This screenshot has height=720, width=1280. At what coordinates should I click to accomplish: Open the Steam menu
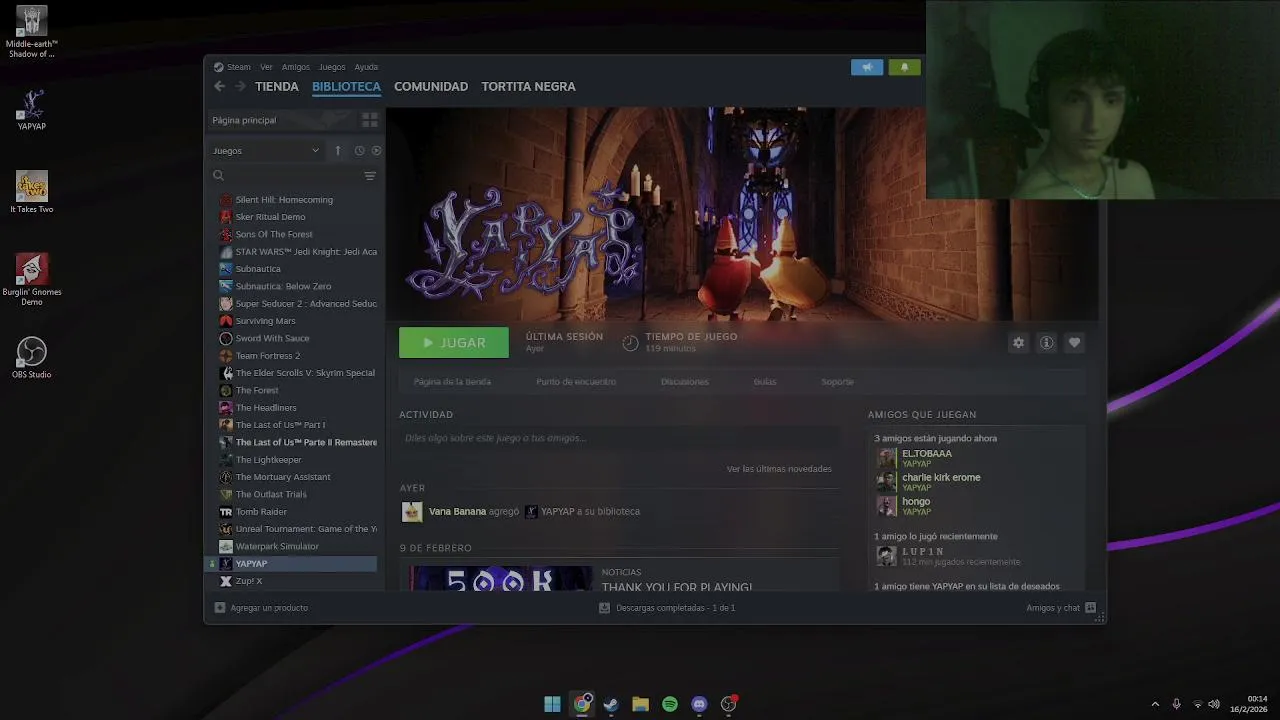point(232,67)
